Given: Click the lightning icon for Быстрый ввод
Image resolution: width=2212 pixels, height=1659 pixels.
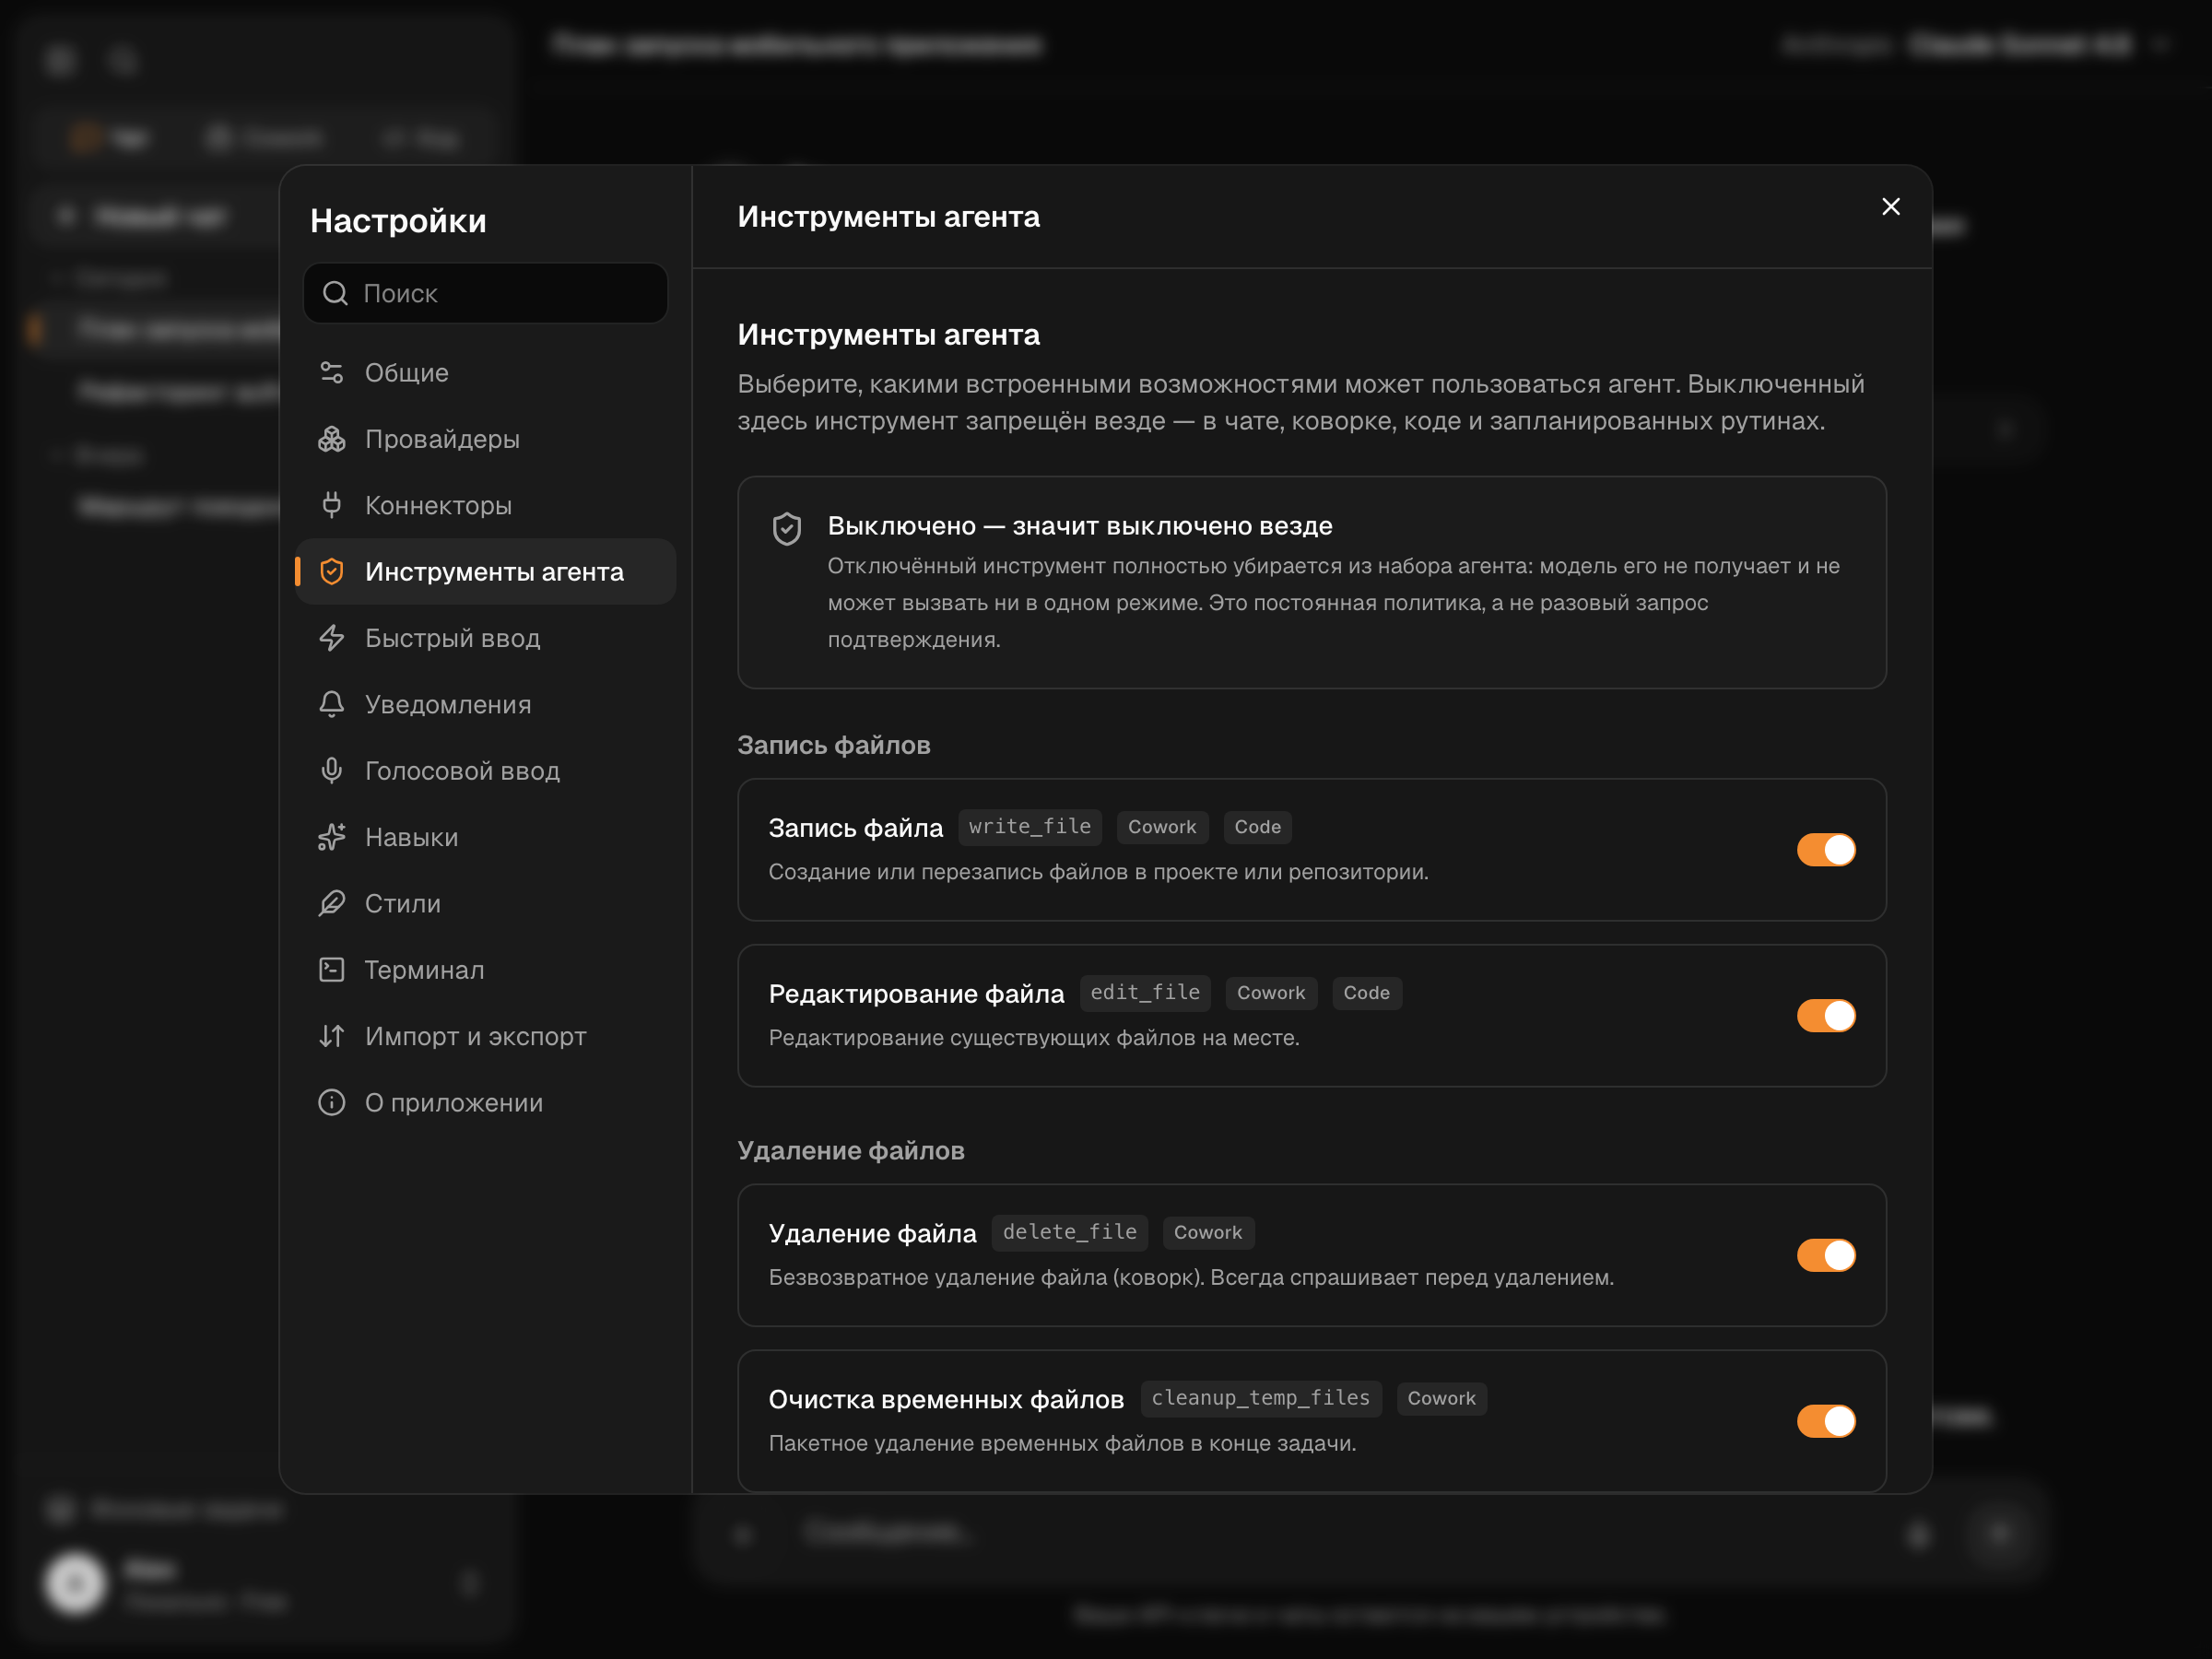Looking at the screenshot, I should point(332,638).
